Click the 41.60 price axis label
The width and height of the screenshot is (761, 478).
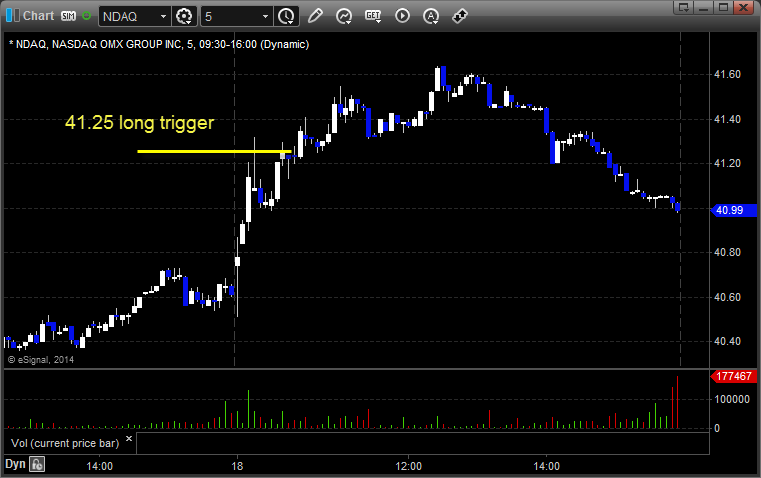(x=727, y=74)
